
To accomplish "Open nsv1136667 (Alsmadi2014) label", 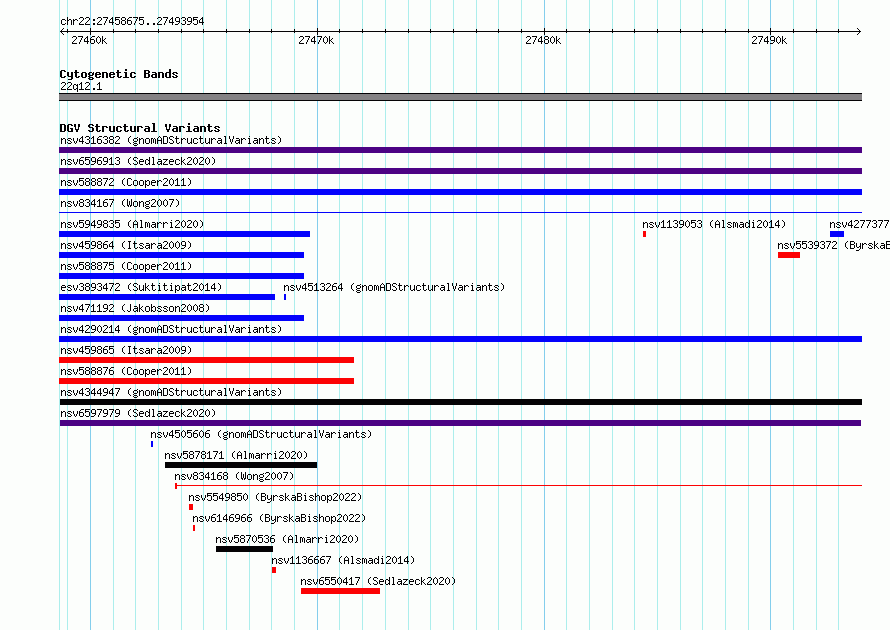I will (343, 560).
